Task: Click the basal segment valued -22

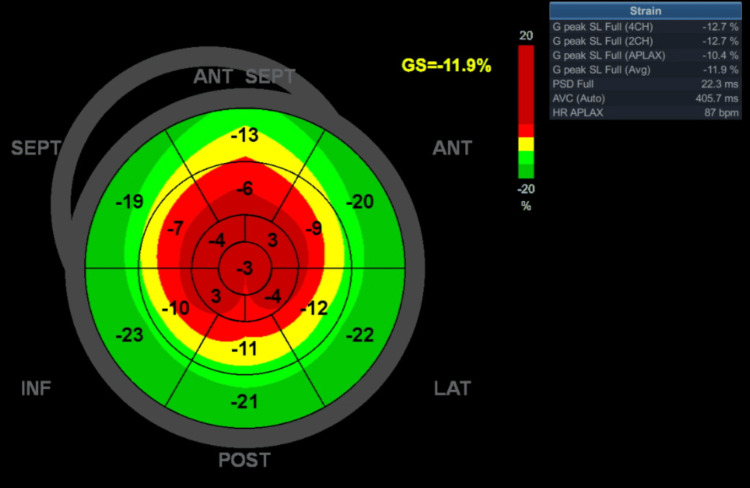Action: click(x=360, y=335)
